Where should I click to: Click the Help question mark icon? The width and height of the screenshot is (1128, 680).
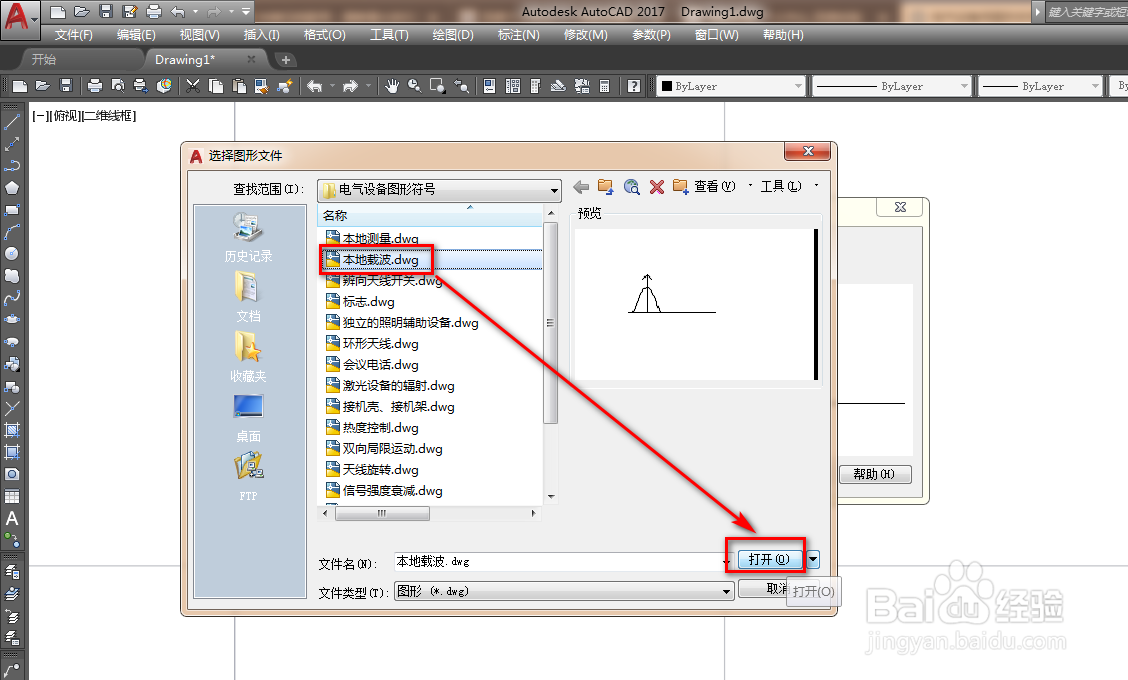click(634, 86)
